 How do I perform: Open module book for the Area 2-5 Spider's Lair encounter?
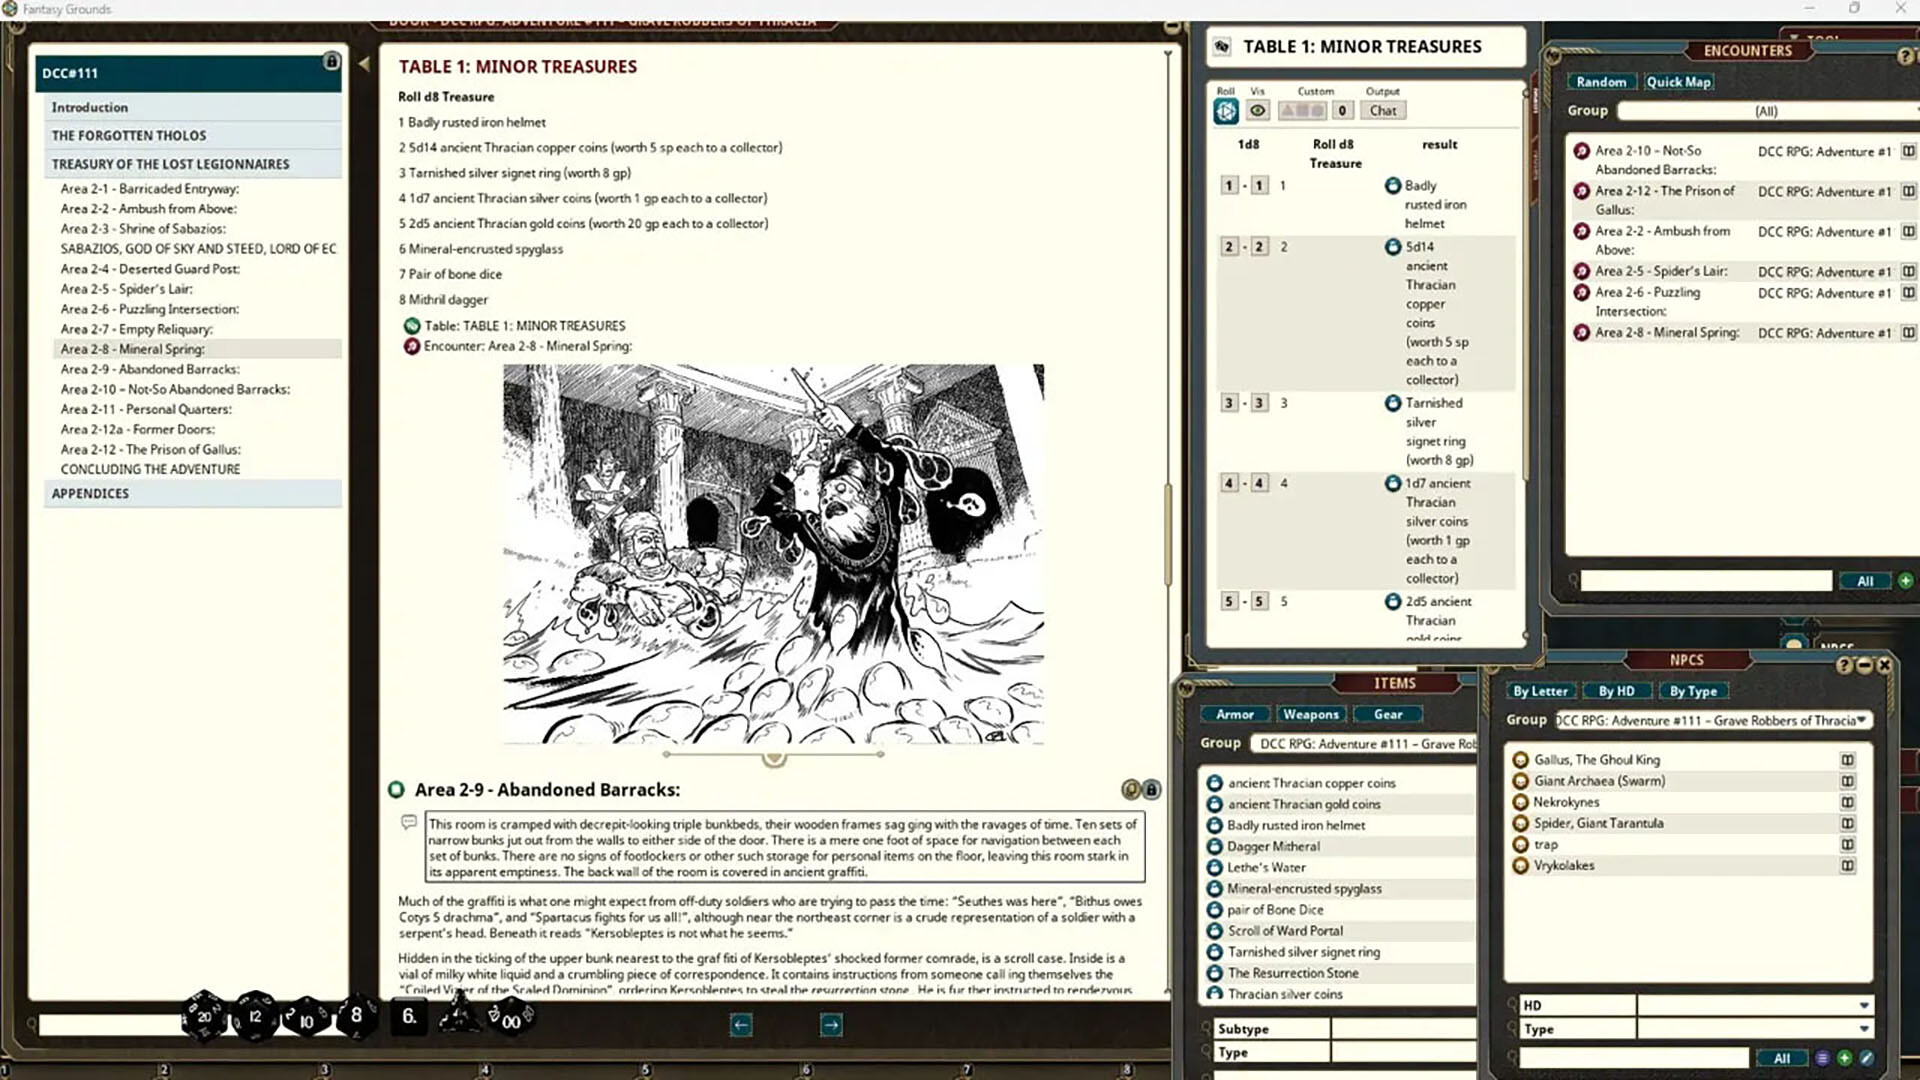pyautogui.click(x=1908, y=271)
